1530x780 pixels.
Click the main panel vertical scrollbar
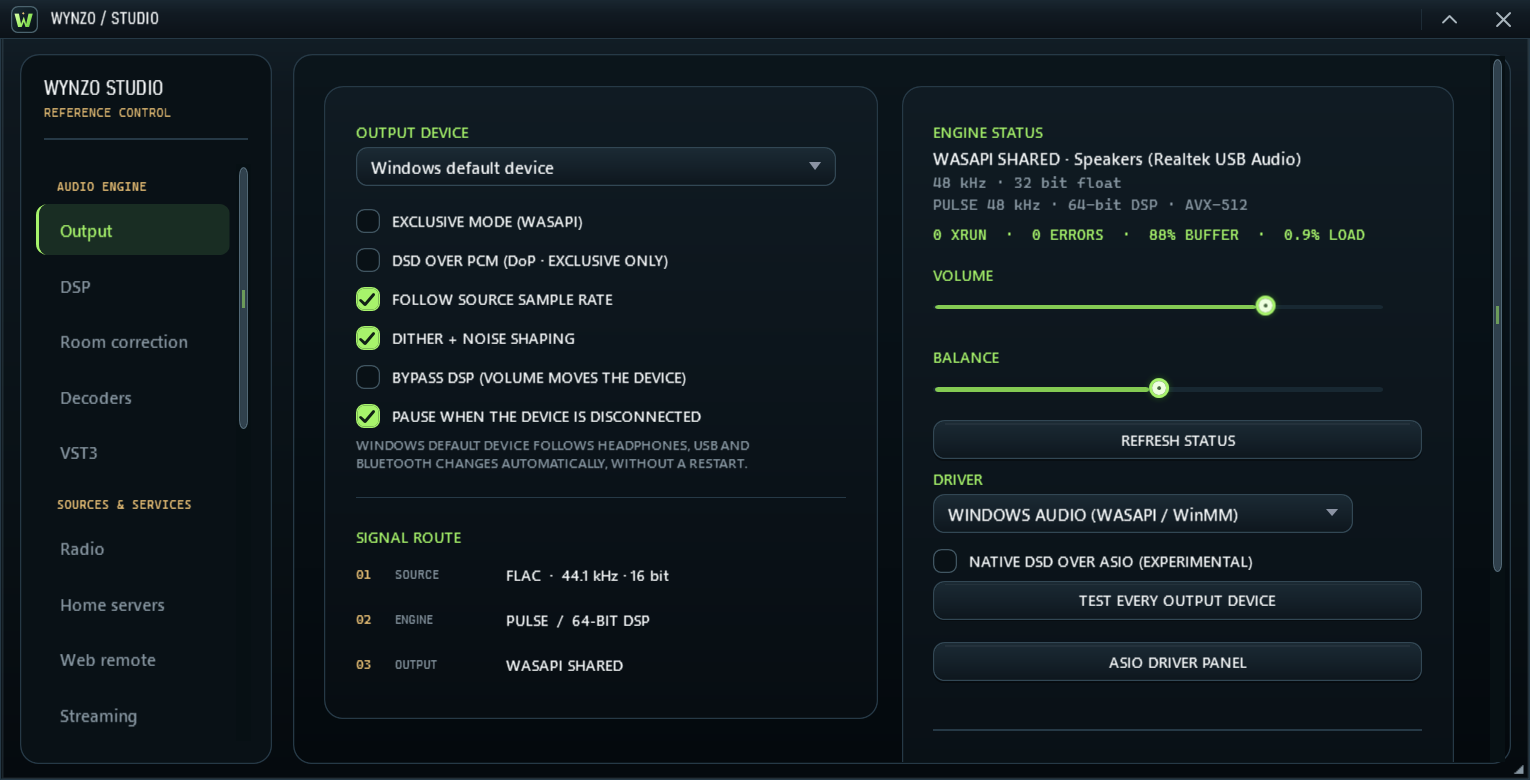click(1497, 315)
